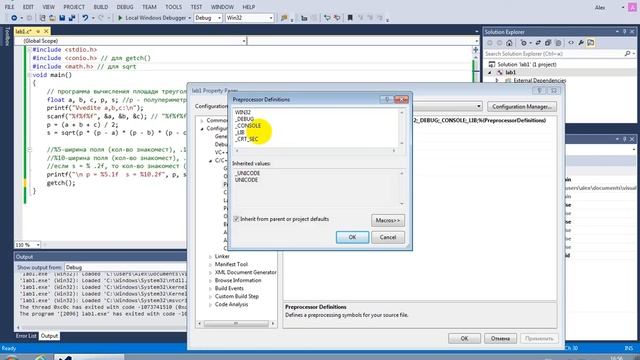Click the Sync with Active Document icon
Screen dimensions: 640x360
click(538, 43)
